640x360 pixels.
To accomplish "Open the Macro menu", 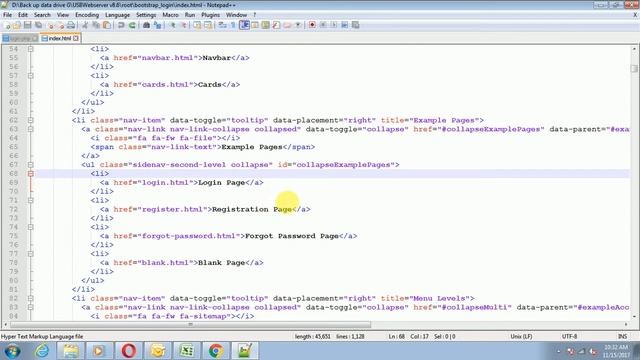I will [x=170, y=15].
